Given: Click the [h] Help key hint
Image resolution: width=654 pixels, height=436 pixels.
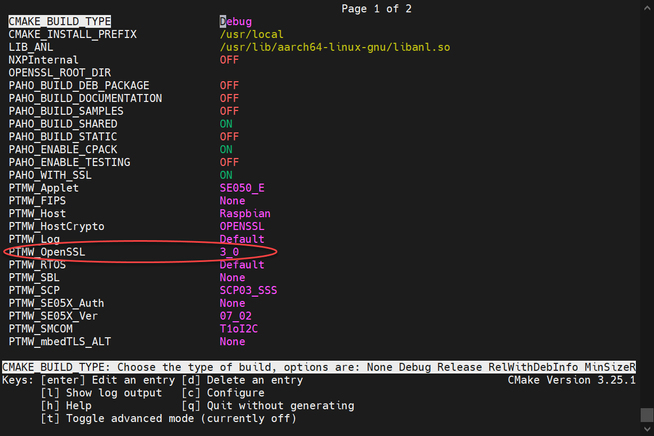Looking at the screenshot, I should [x=67, y=406].
